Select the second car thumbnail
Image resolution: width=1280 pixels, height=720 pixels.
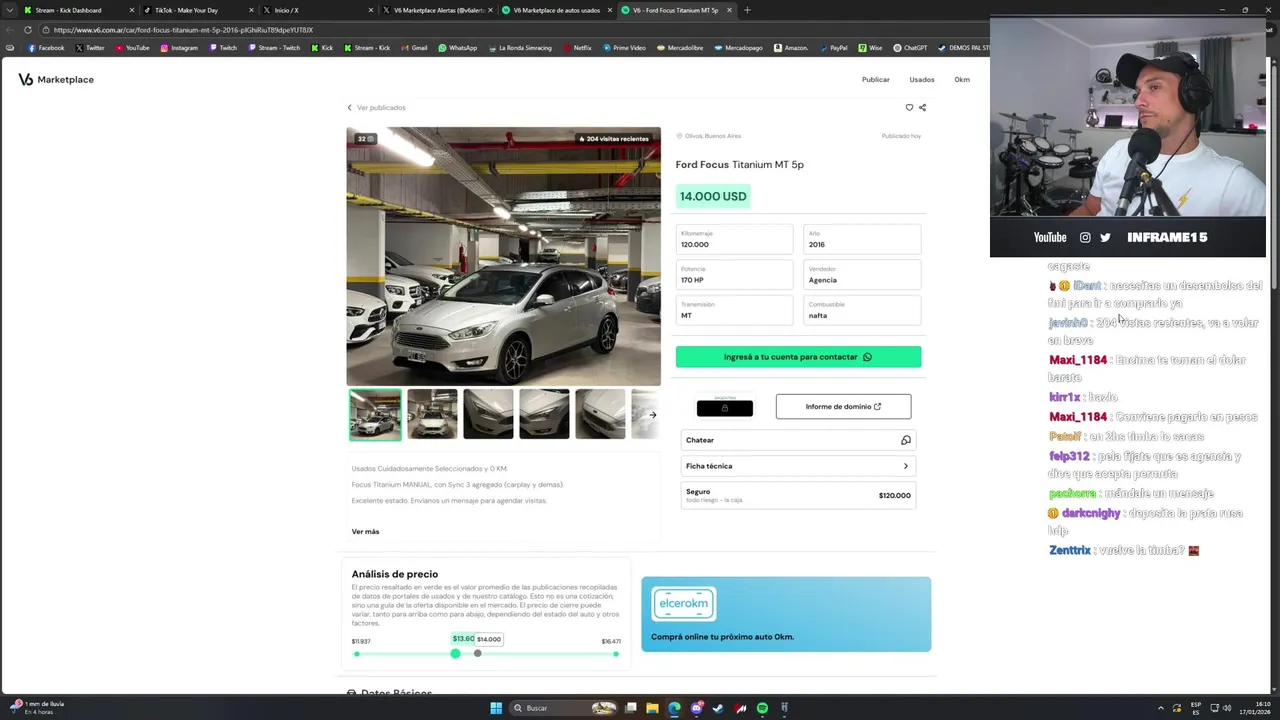[432, 414]
